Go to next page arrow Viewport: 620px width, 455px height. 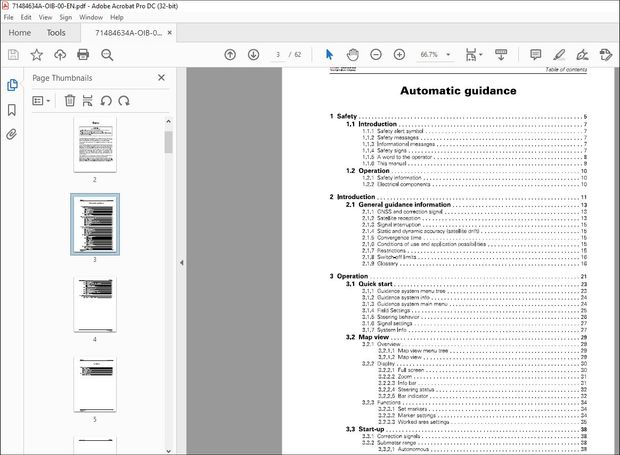(x=253, y=55)
